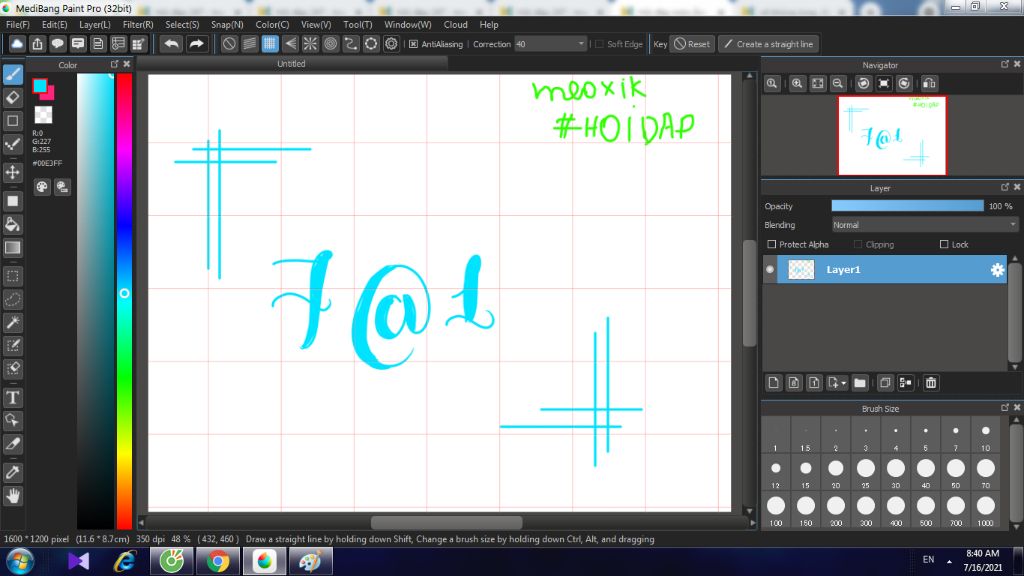
Task: Click the rainbow hue slider bar
Action: (x=124, y=300)
